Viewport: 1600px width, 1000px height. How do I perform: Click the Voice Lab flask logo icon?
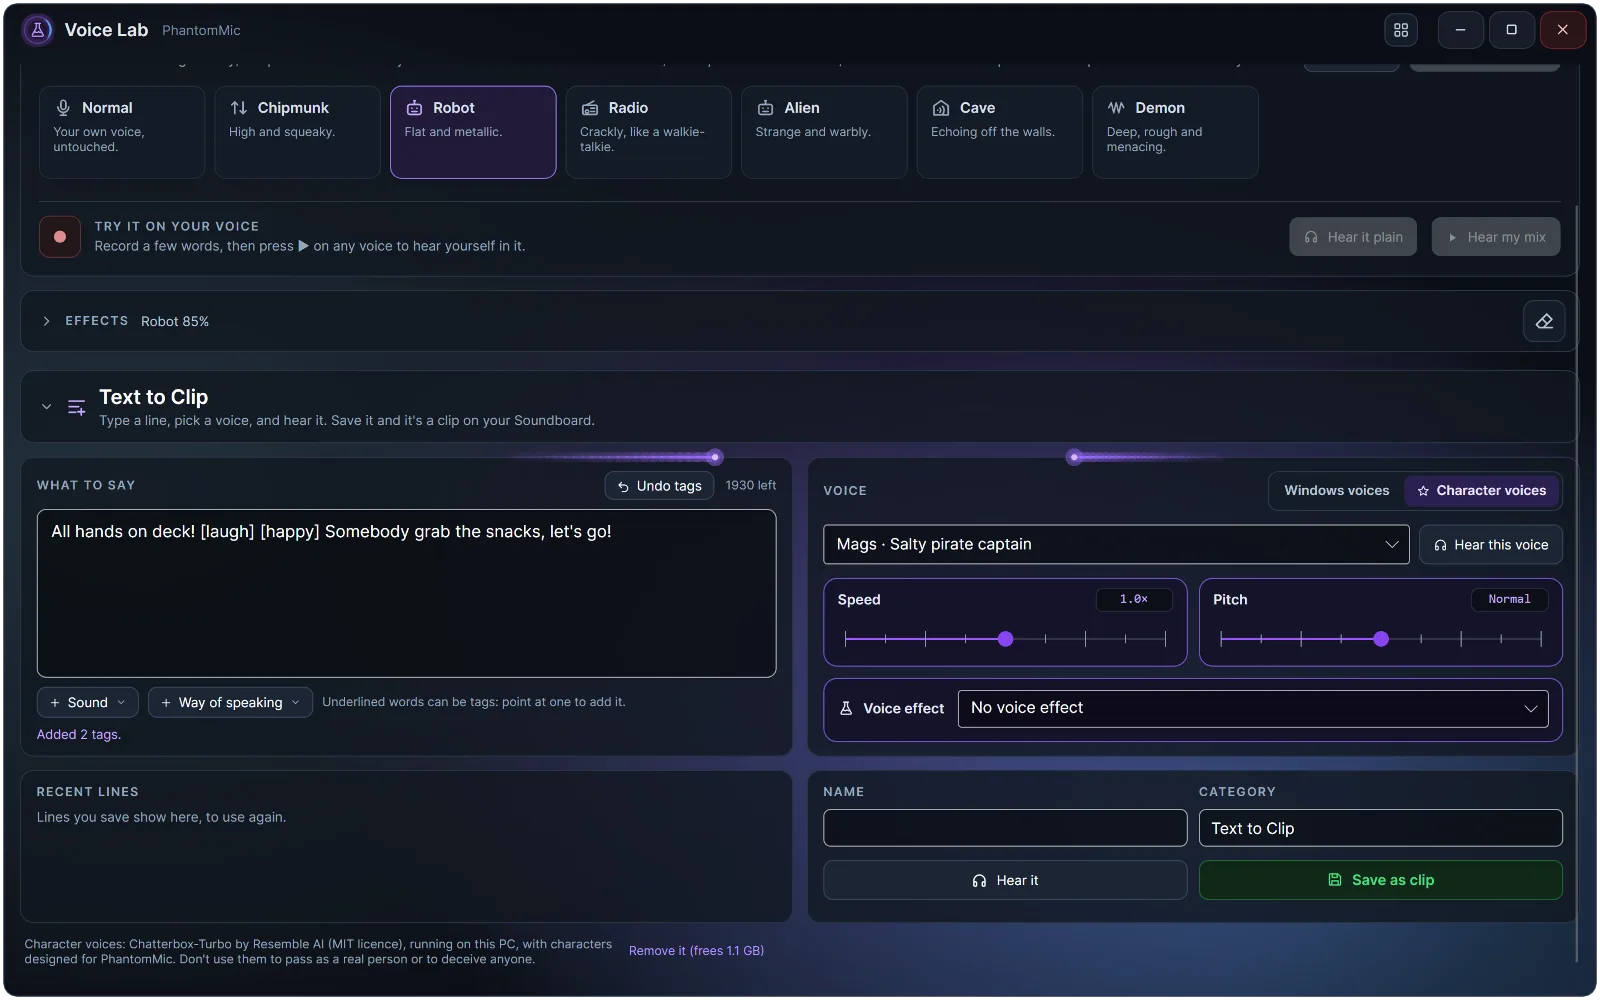[x=38, y=30]
